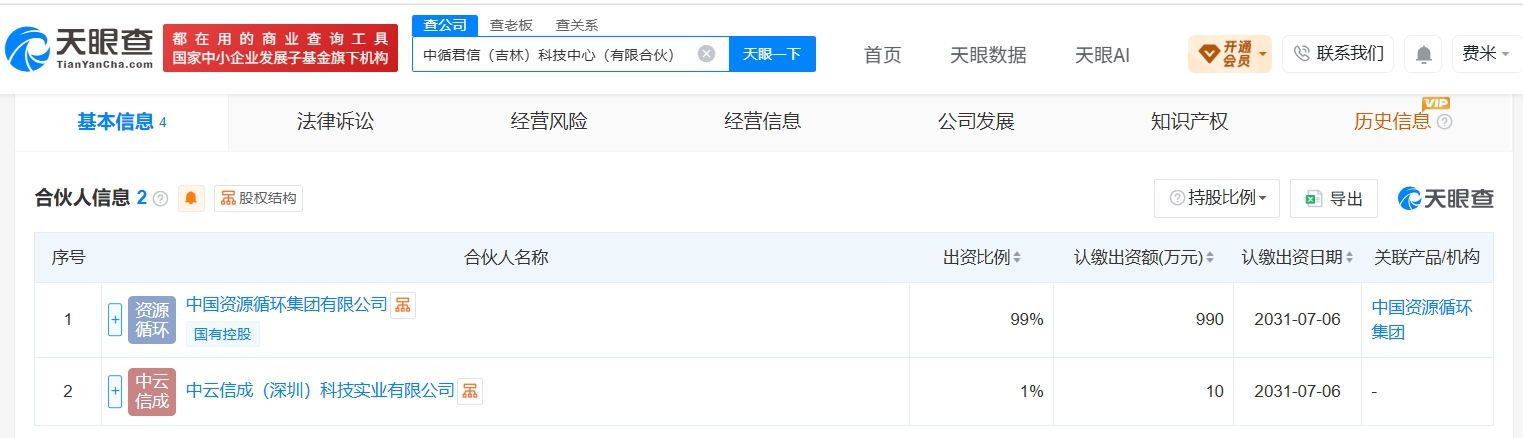Click the 天眼查 watermark logo beside 导出
Image resolution: width=1523 pixels, height=438 pixels.
(x=1445, y=198)
